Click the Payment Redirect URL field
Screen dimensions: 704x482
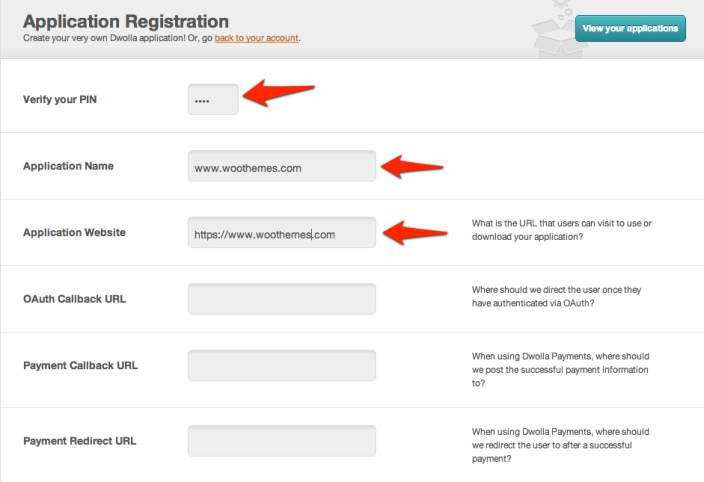[281, 441]
